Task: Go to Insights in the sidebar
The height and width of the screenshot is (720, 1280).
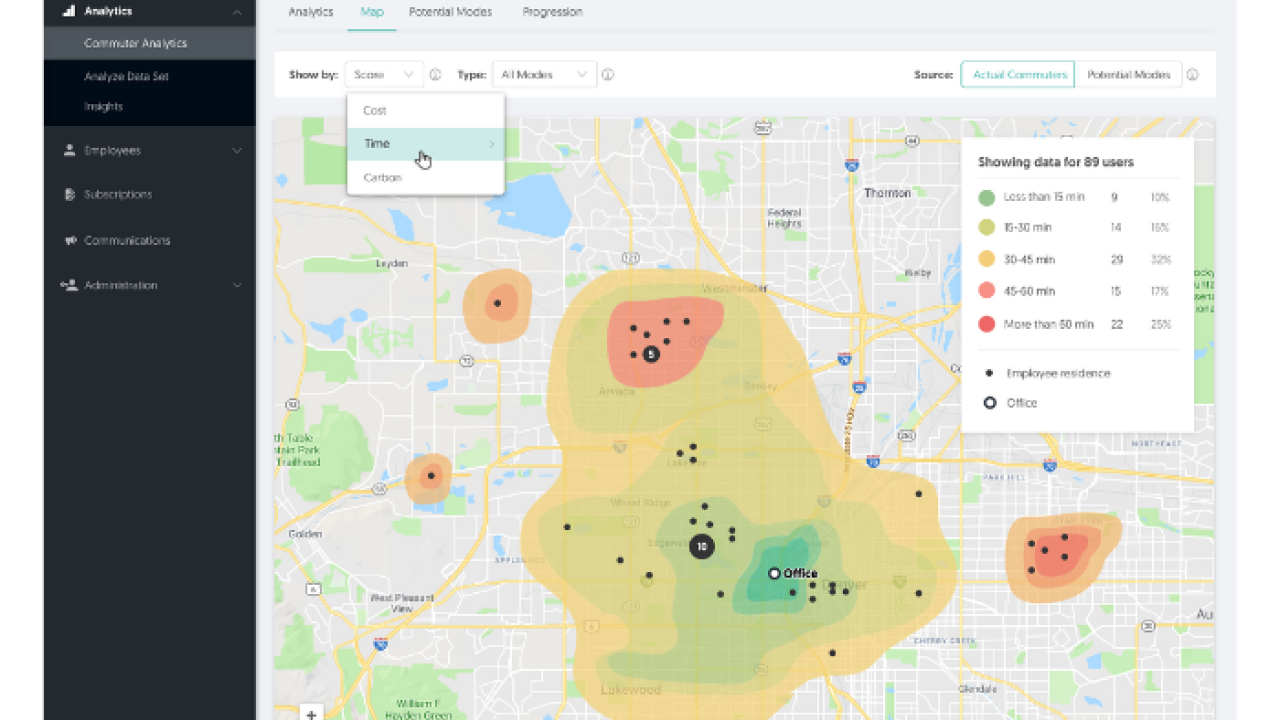Action: [x=103, y=106]
